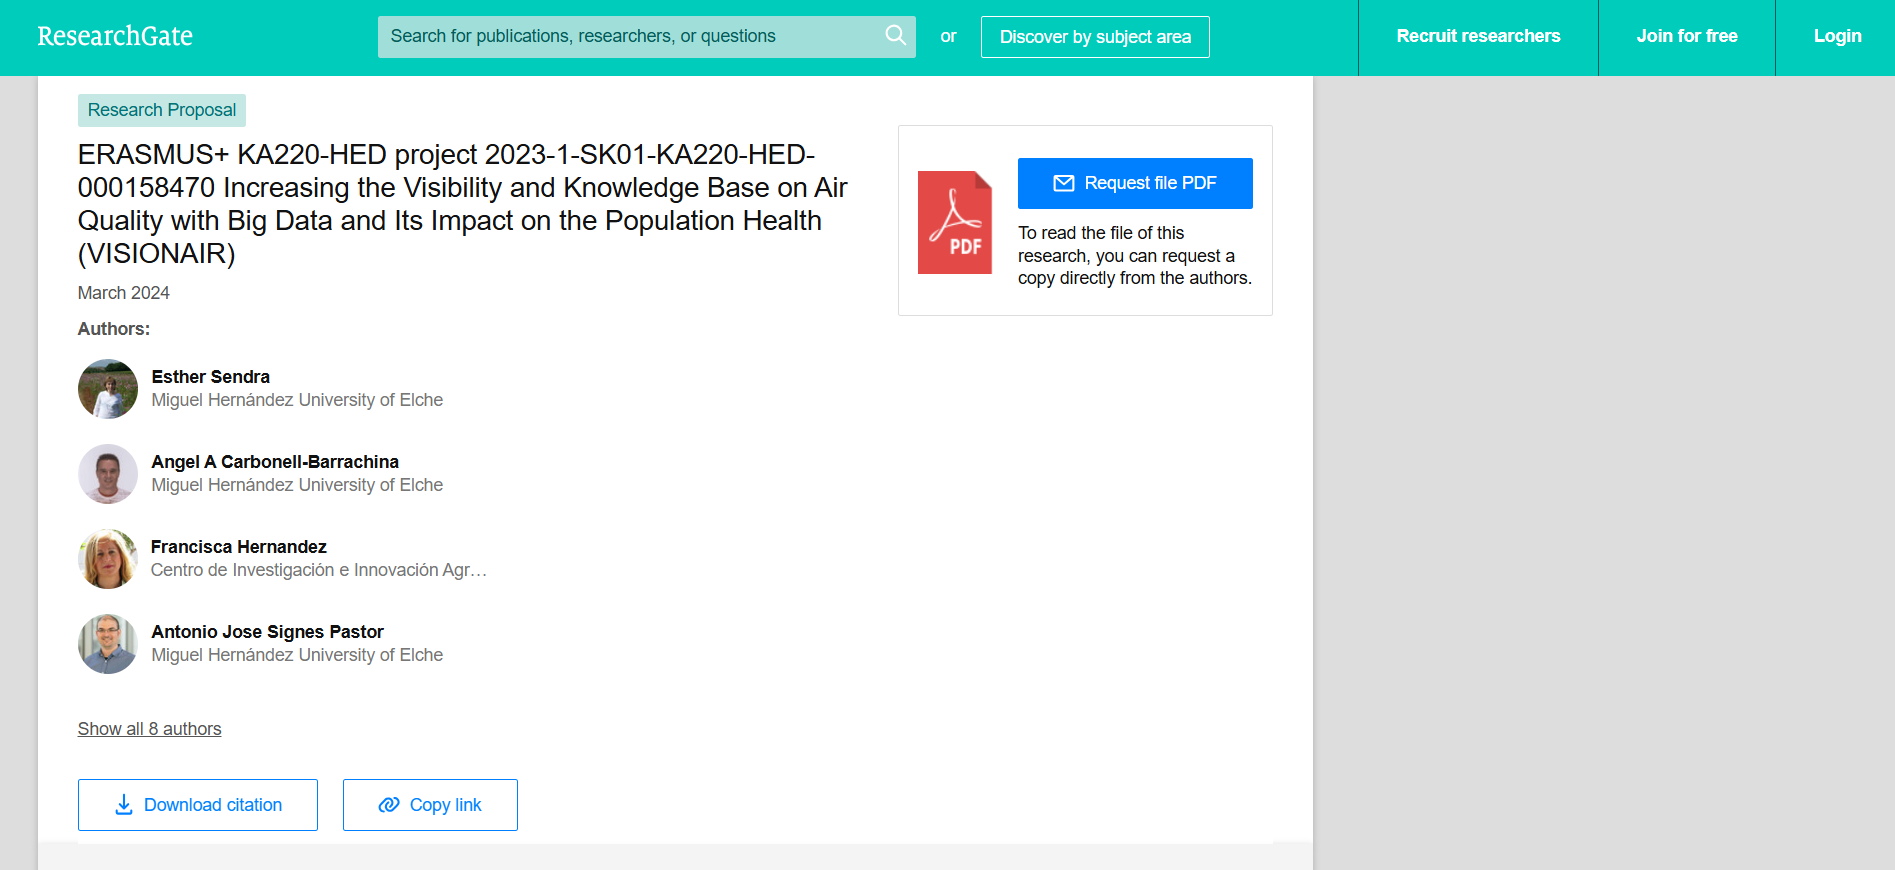Click the download arrow icon
The width and height of the screenshot is (1895, 870).
point(124,805)
